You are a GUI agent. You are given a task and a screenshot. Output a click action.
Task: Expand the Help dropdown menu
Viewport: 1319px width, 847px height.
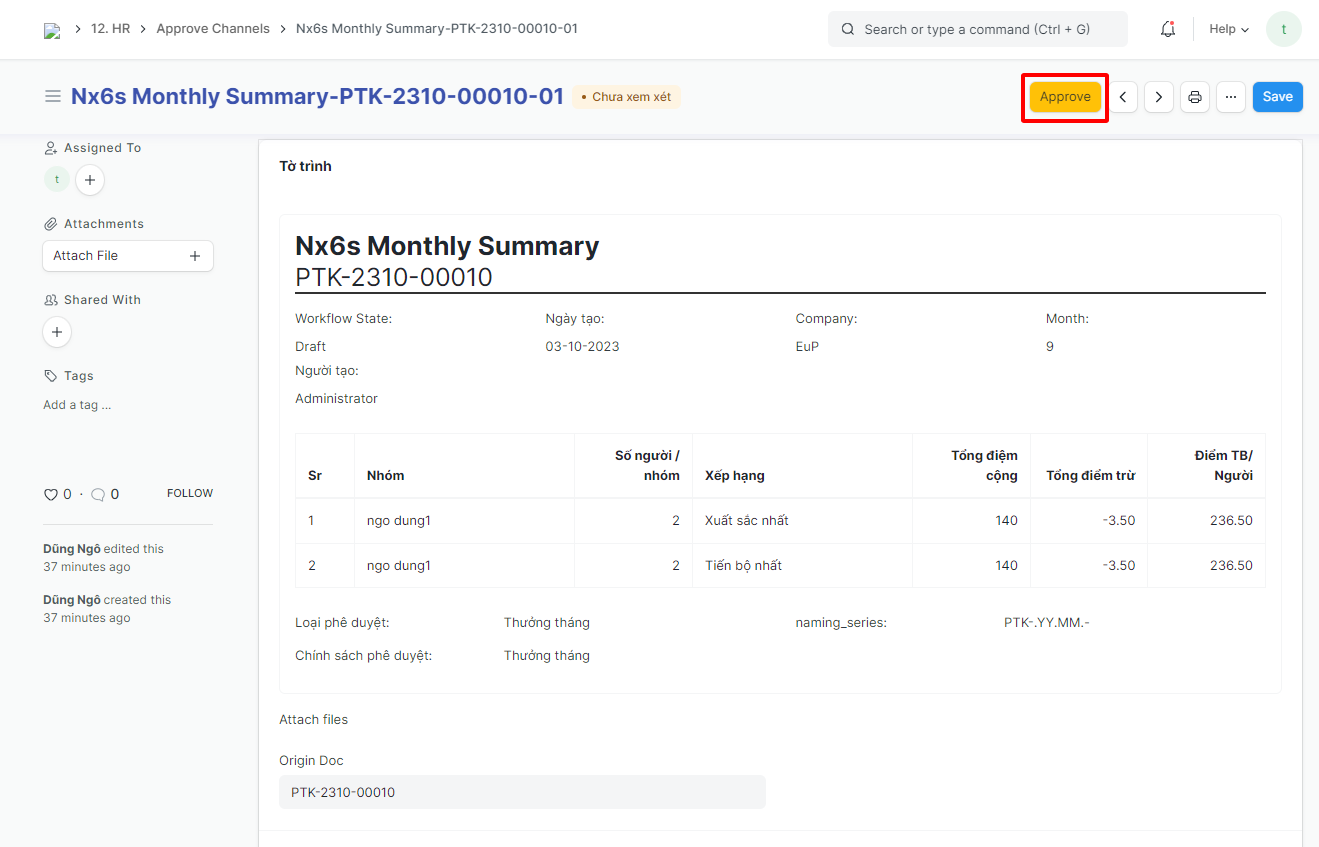[x=1229, y=29]
